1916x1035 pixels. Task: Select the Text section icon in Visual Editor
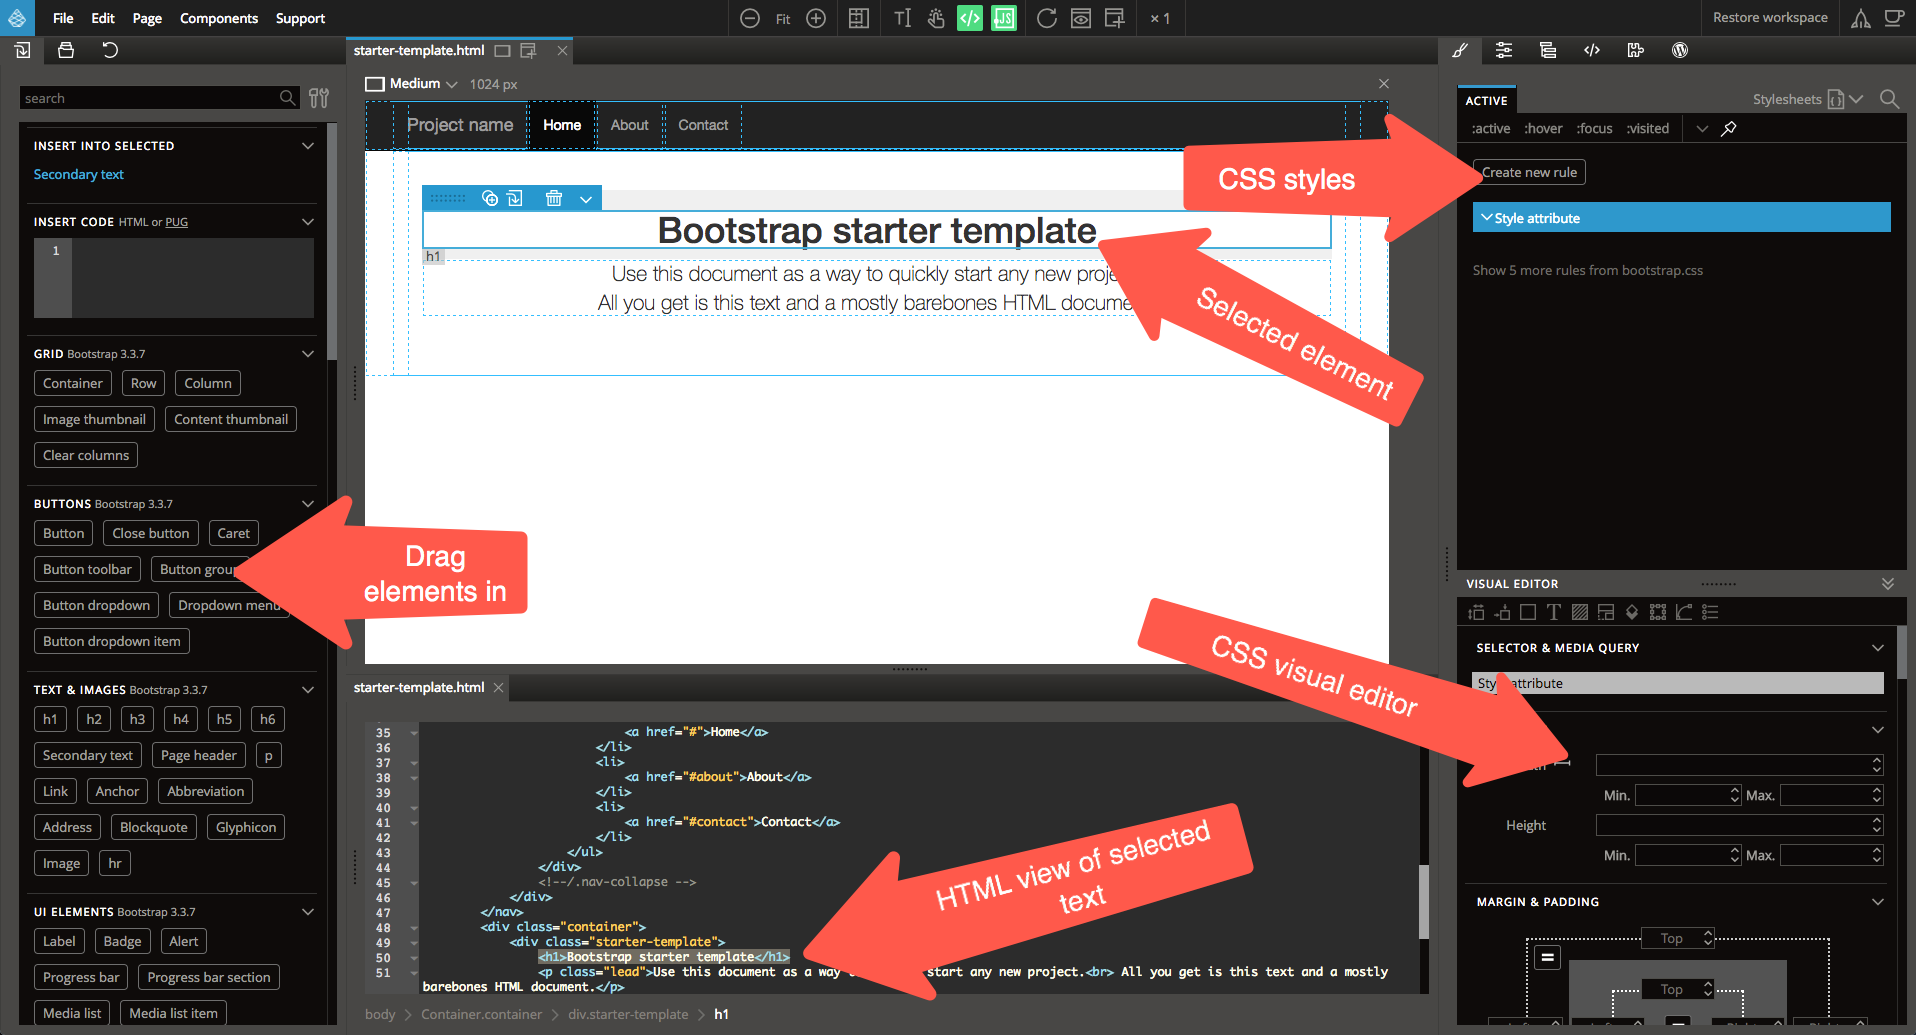[1553, 612]
